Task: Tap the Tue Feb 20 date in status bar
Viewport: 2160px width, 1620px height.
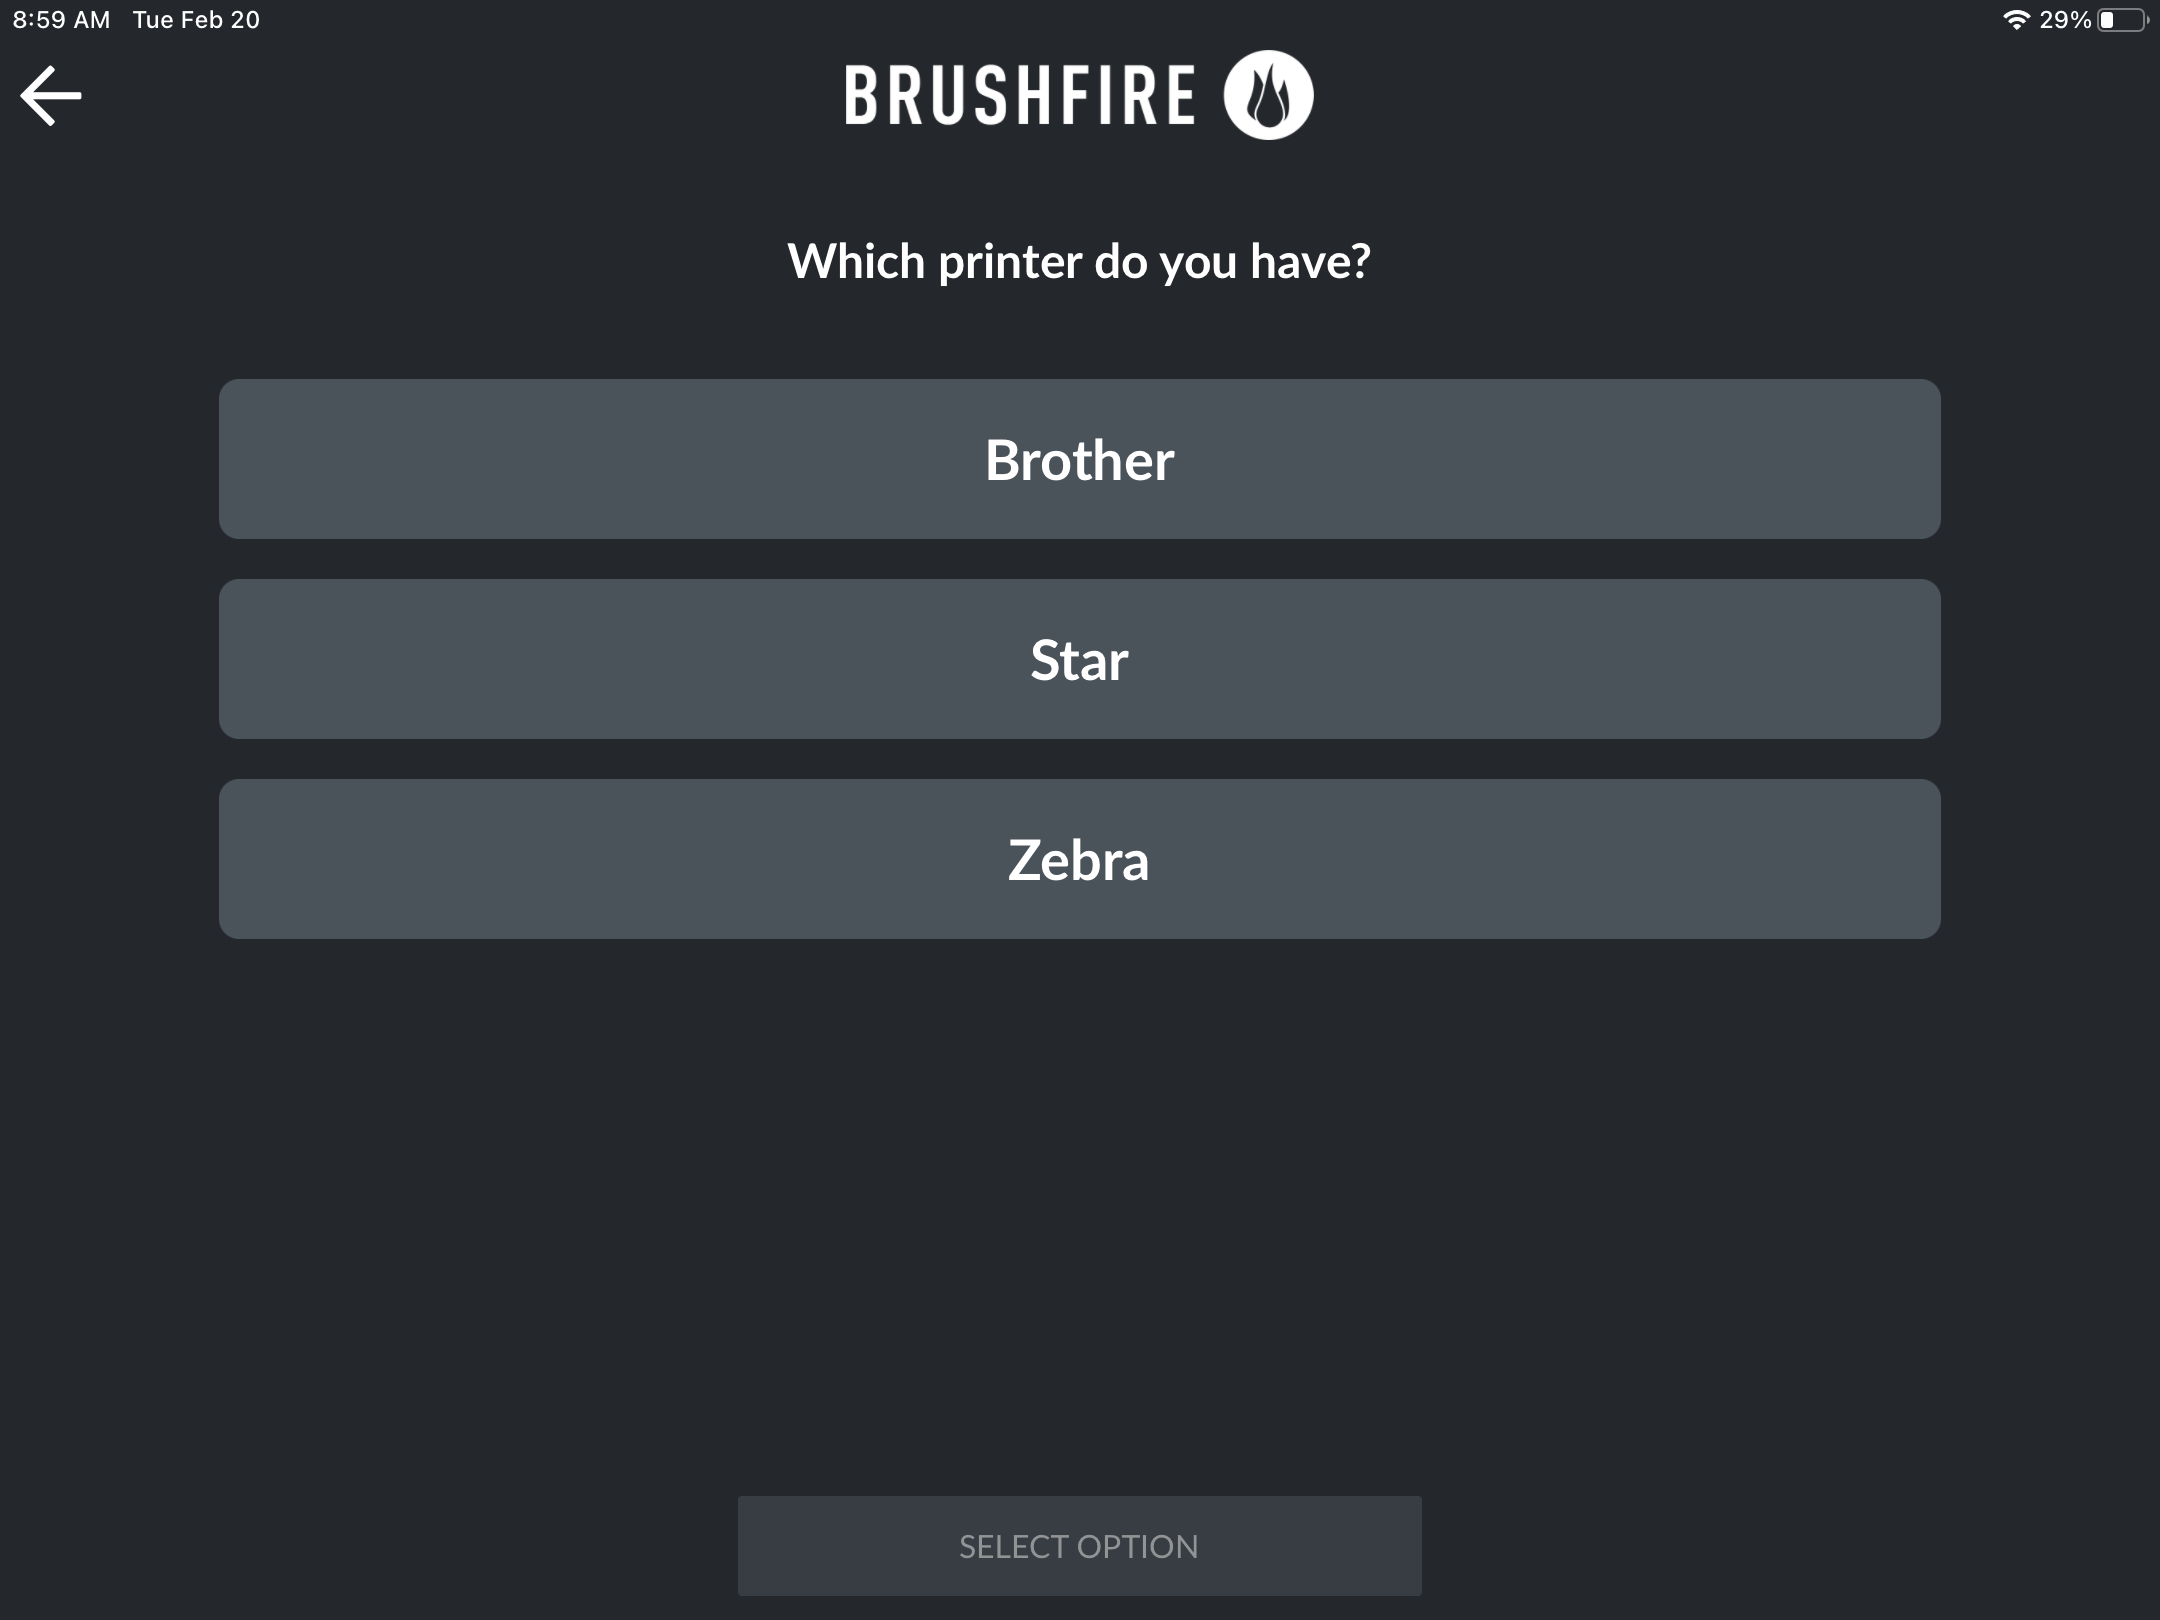Action: (x=196, y=20)
